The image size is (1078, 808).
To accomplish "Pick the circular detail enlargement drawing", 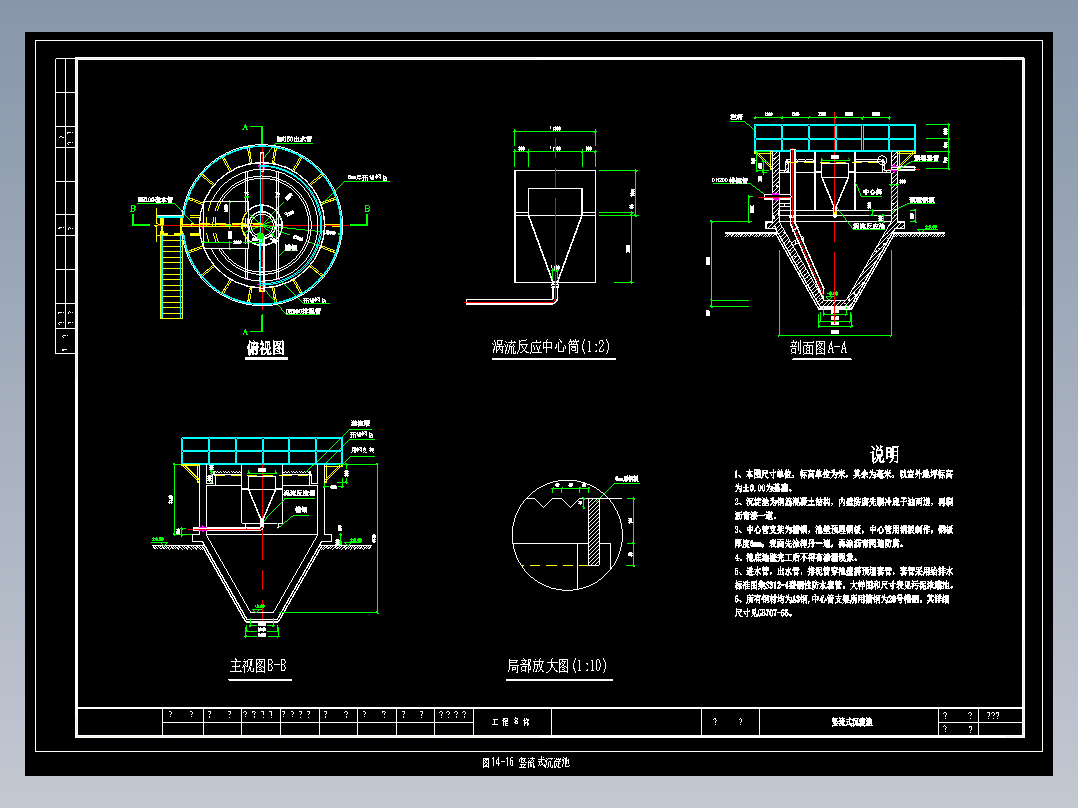I will point(567,536).
